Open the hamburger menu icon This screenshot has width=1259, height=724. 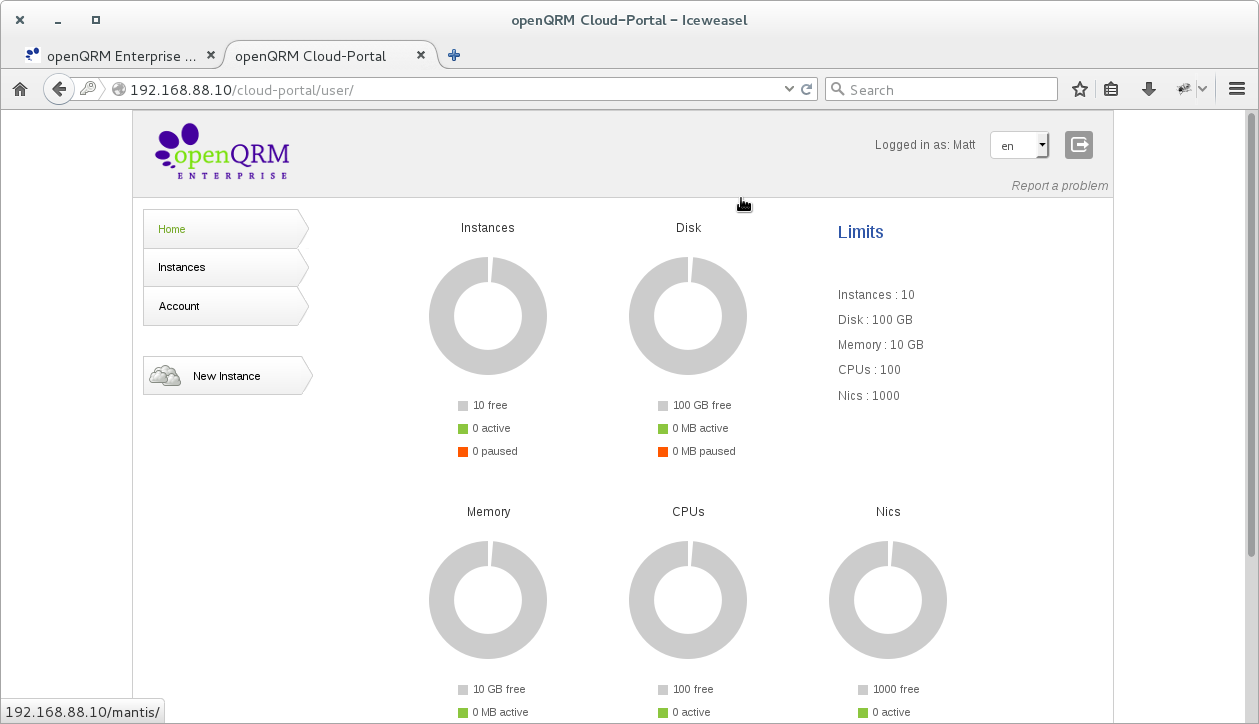(1236, 89)
